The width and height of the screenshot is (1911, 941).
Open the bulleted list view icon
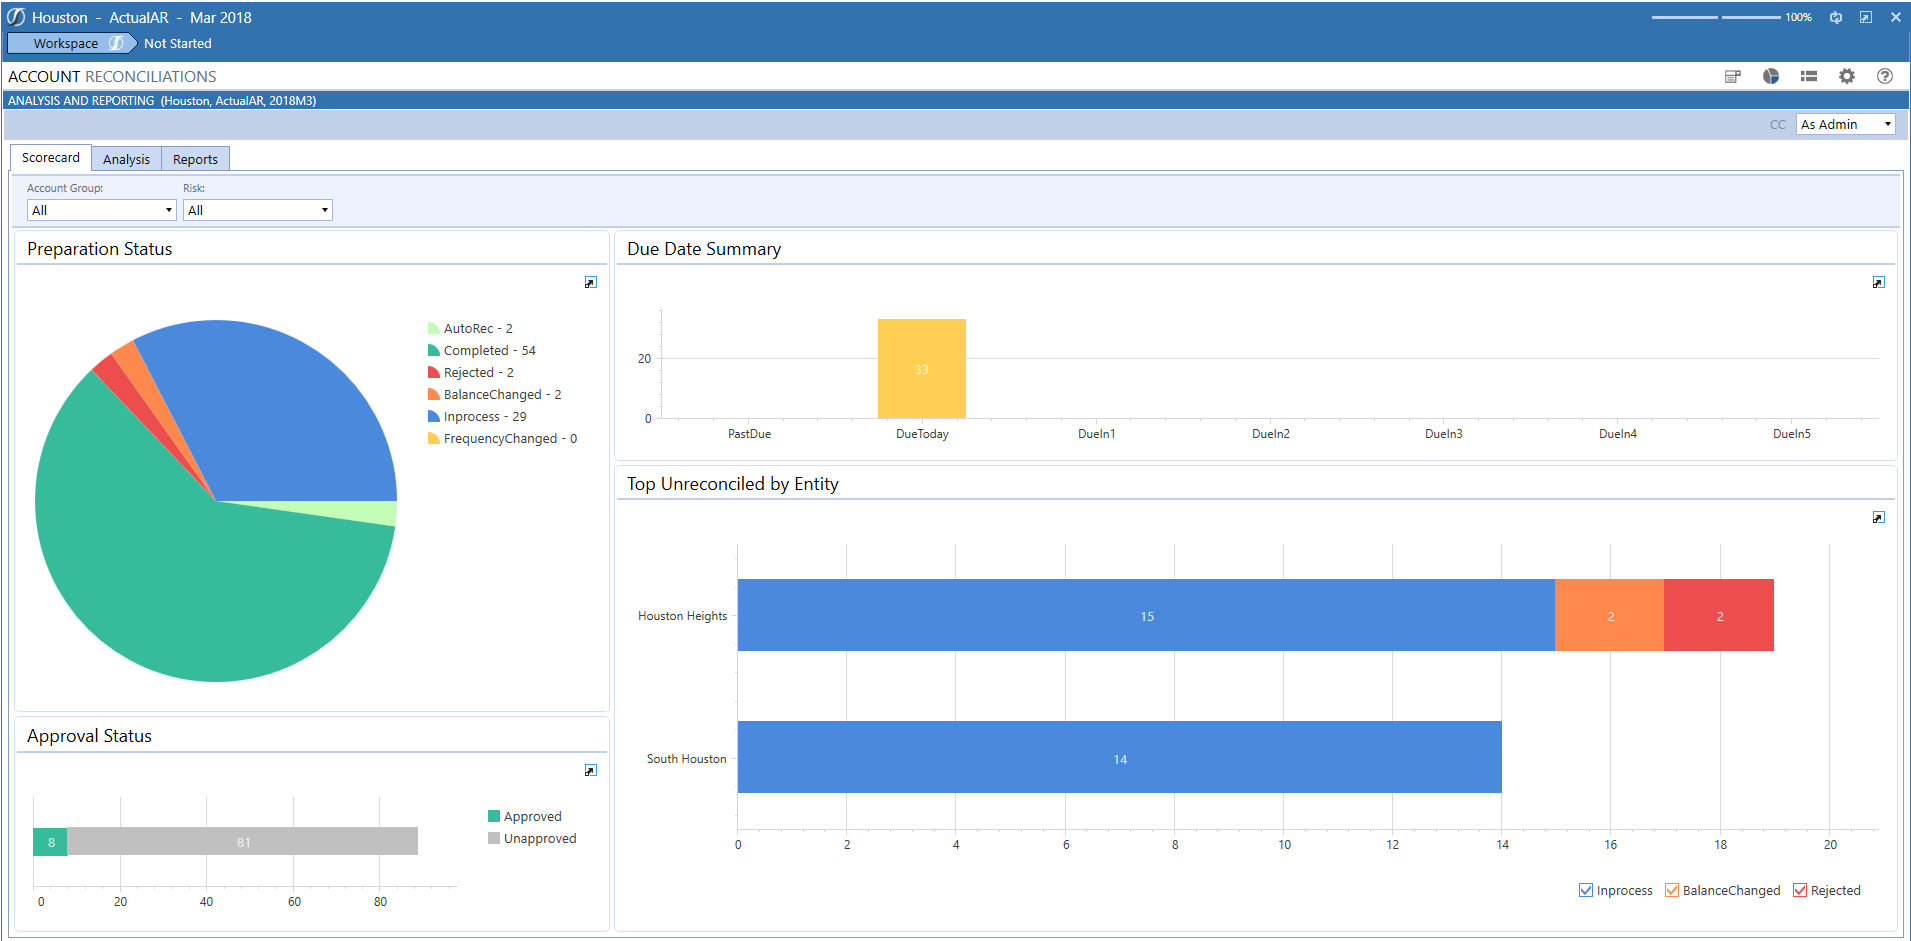pos(1809,76)
